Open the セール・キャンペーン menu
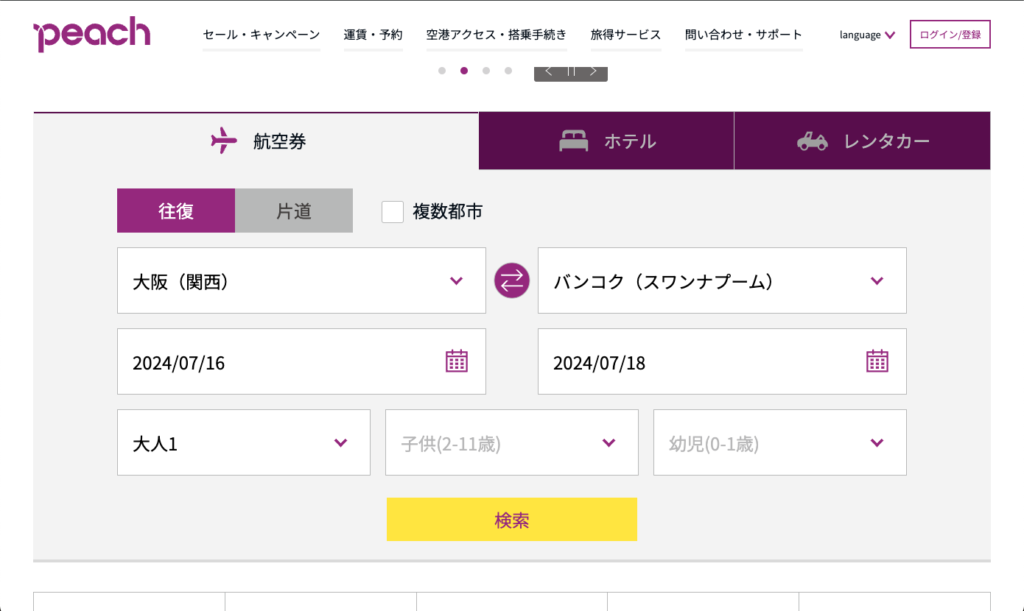 (x=261, y=31)
